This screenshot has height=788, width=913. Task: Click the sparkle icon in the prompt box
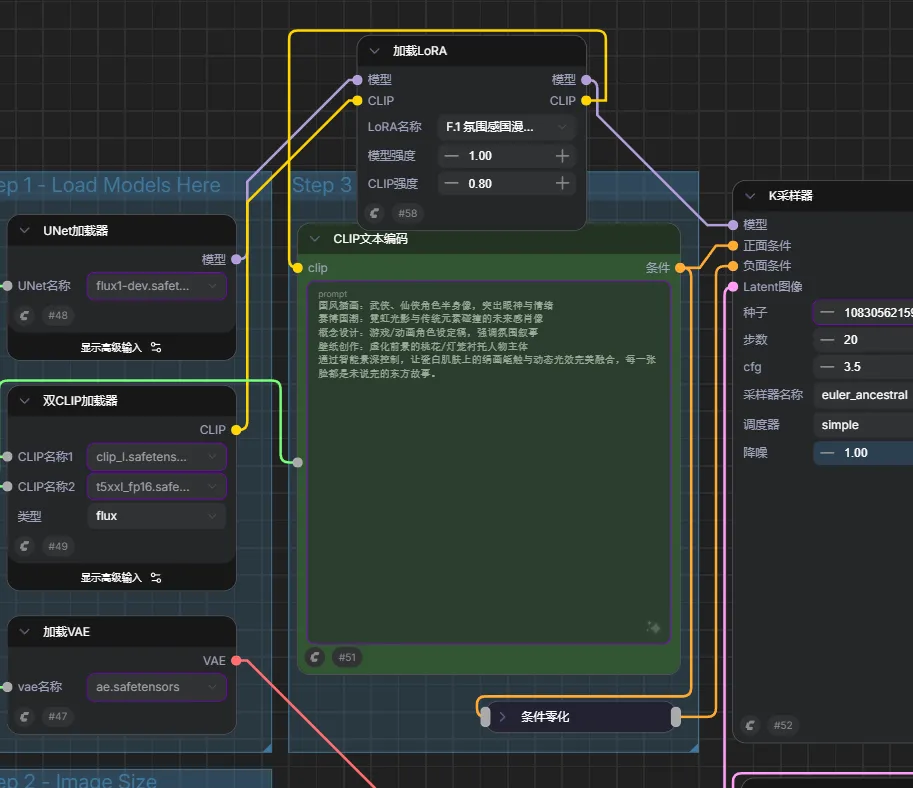pyautogui.click(x=653, y=627)
